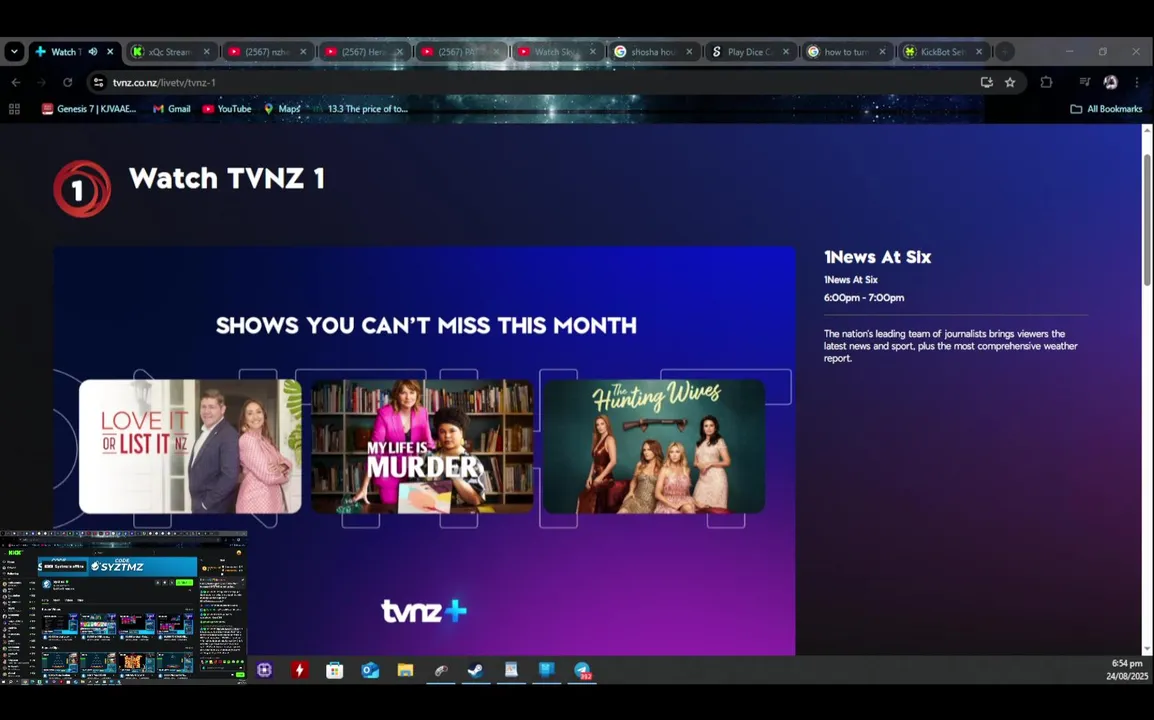Open the All Bookmarks folder
This screenshot has width=1154, height=720.
1106,109
